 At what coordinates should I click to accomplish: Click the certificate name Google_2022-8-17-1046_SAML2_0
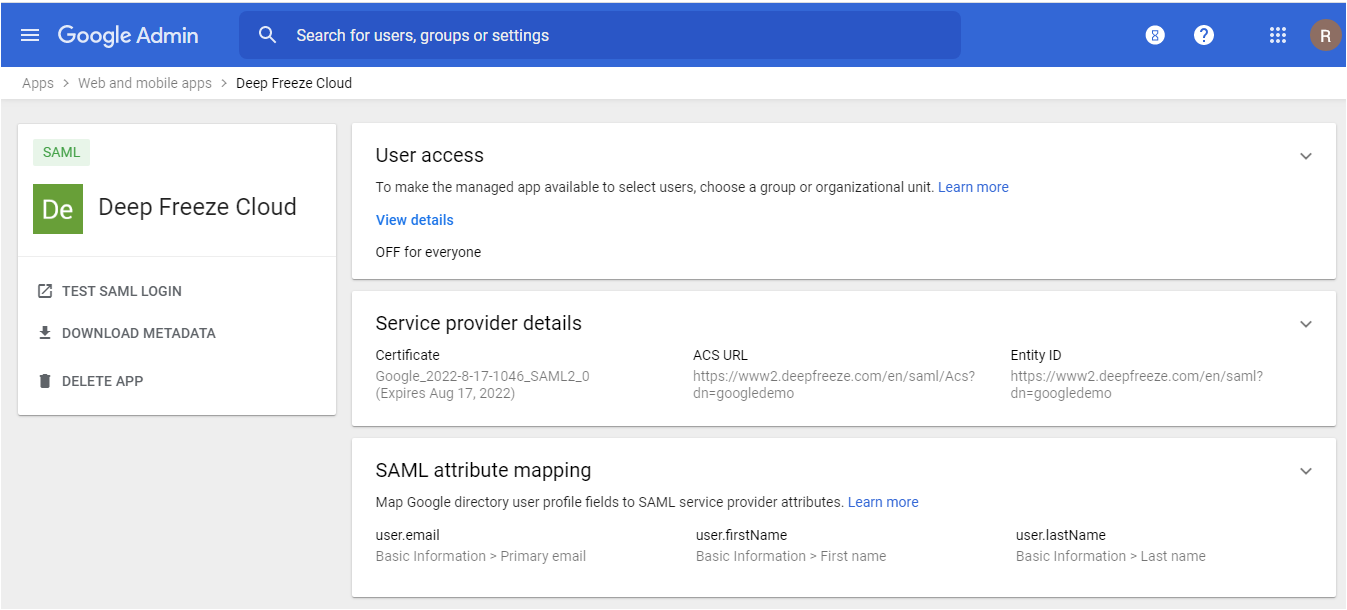coord(483,376)
